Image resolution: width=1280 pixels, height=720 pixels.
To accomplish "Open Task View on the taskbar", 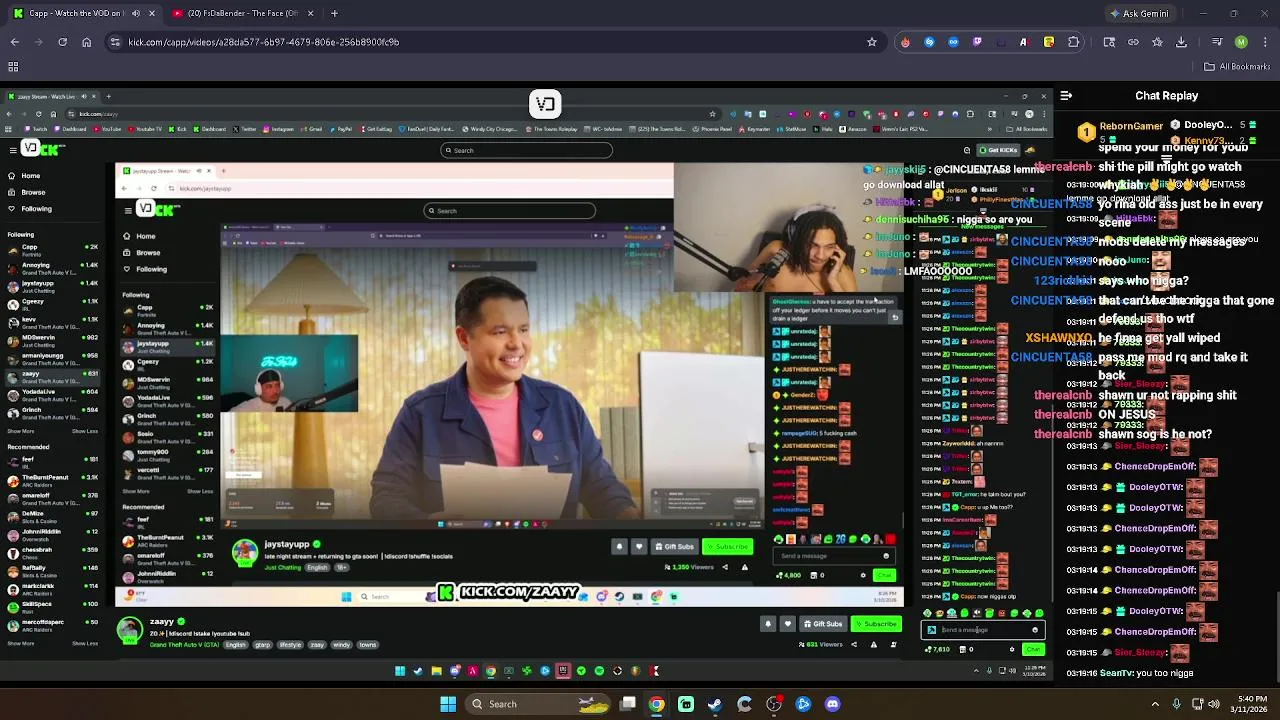I will coord(628,704).
